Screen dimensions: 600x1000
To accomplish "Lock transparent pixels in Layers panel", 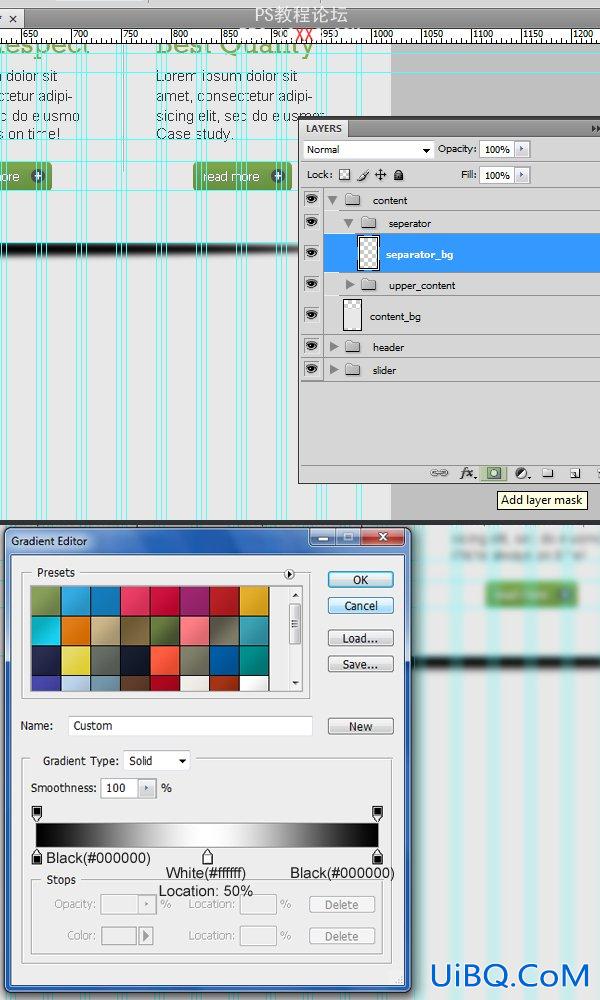I will point(345,175).
